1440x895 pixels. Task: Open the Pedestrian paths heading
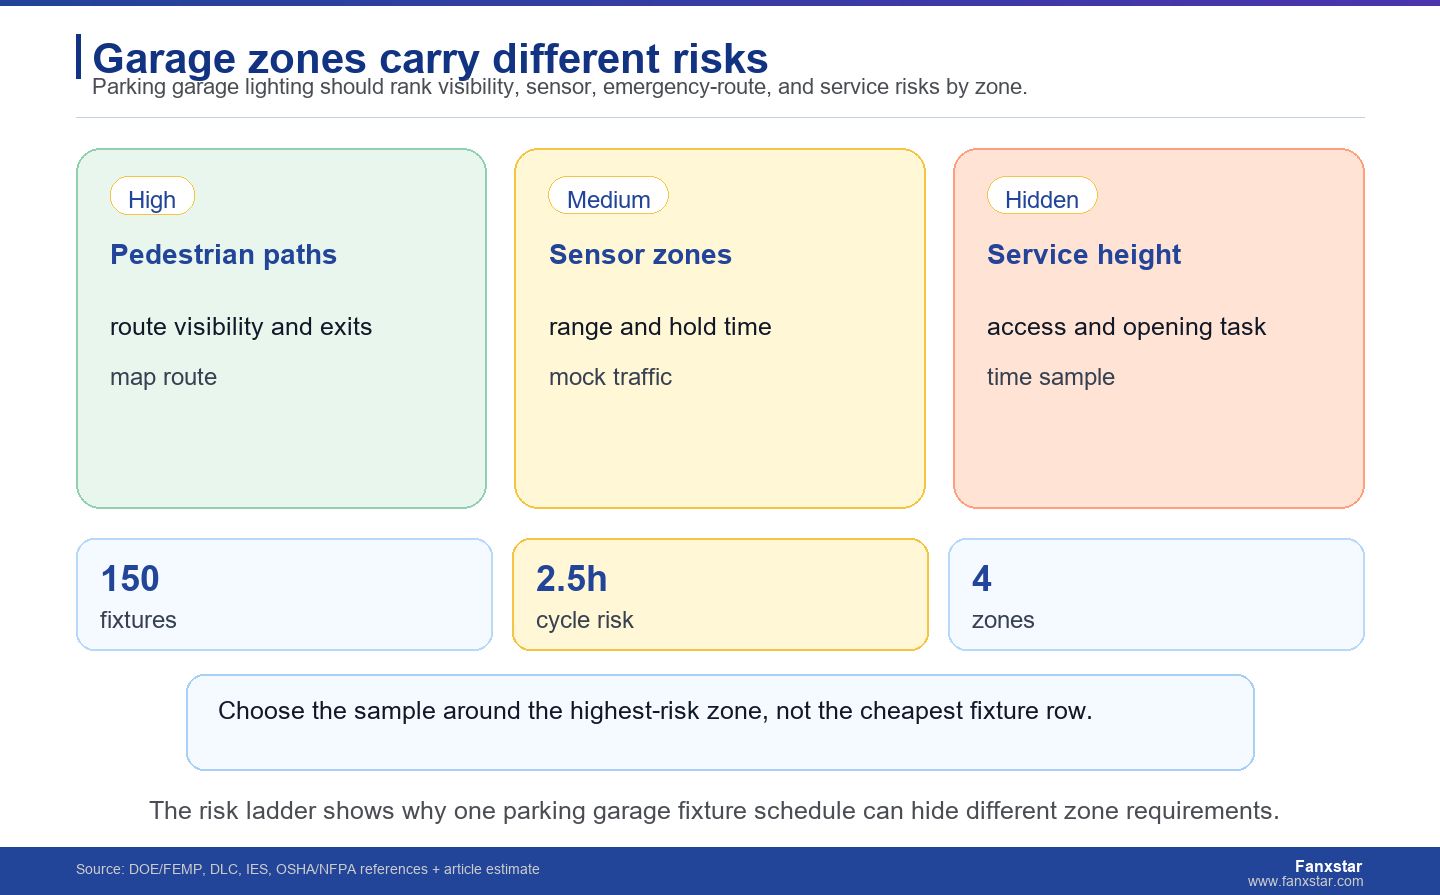(x=223, y=255)
